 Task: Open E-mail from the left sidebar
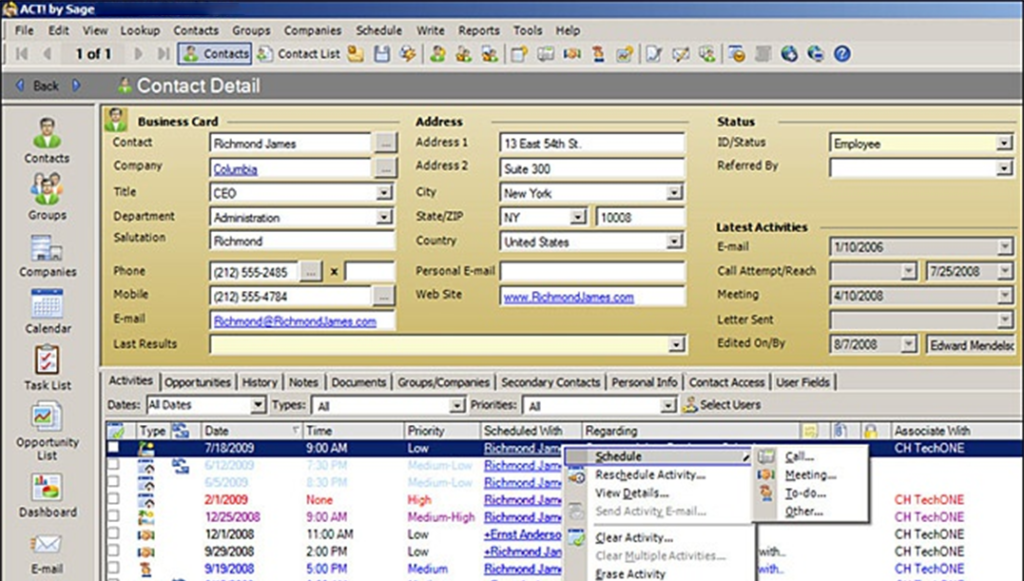47,554
